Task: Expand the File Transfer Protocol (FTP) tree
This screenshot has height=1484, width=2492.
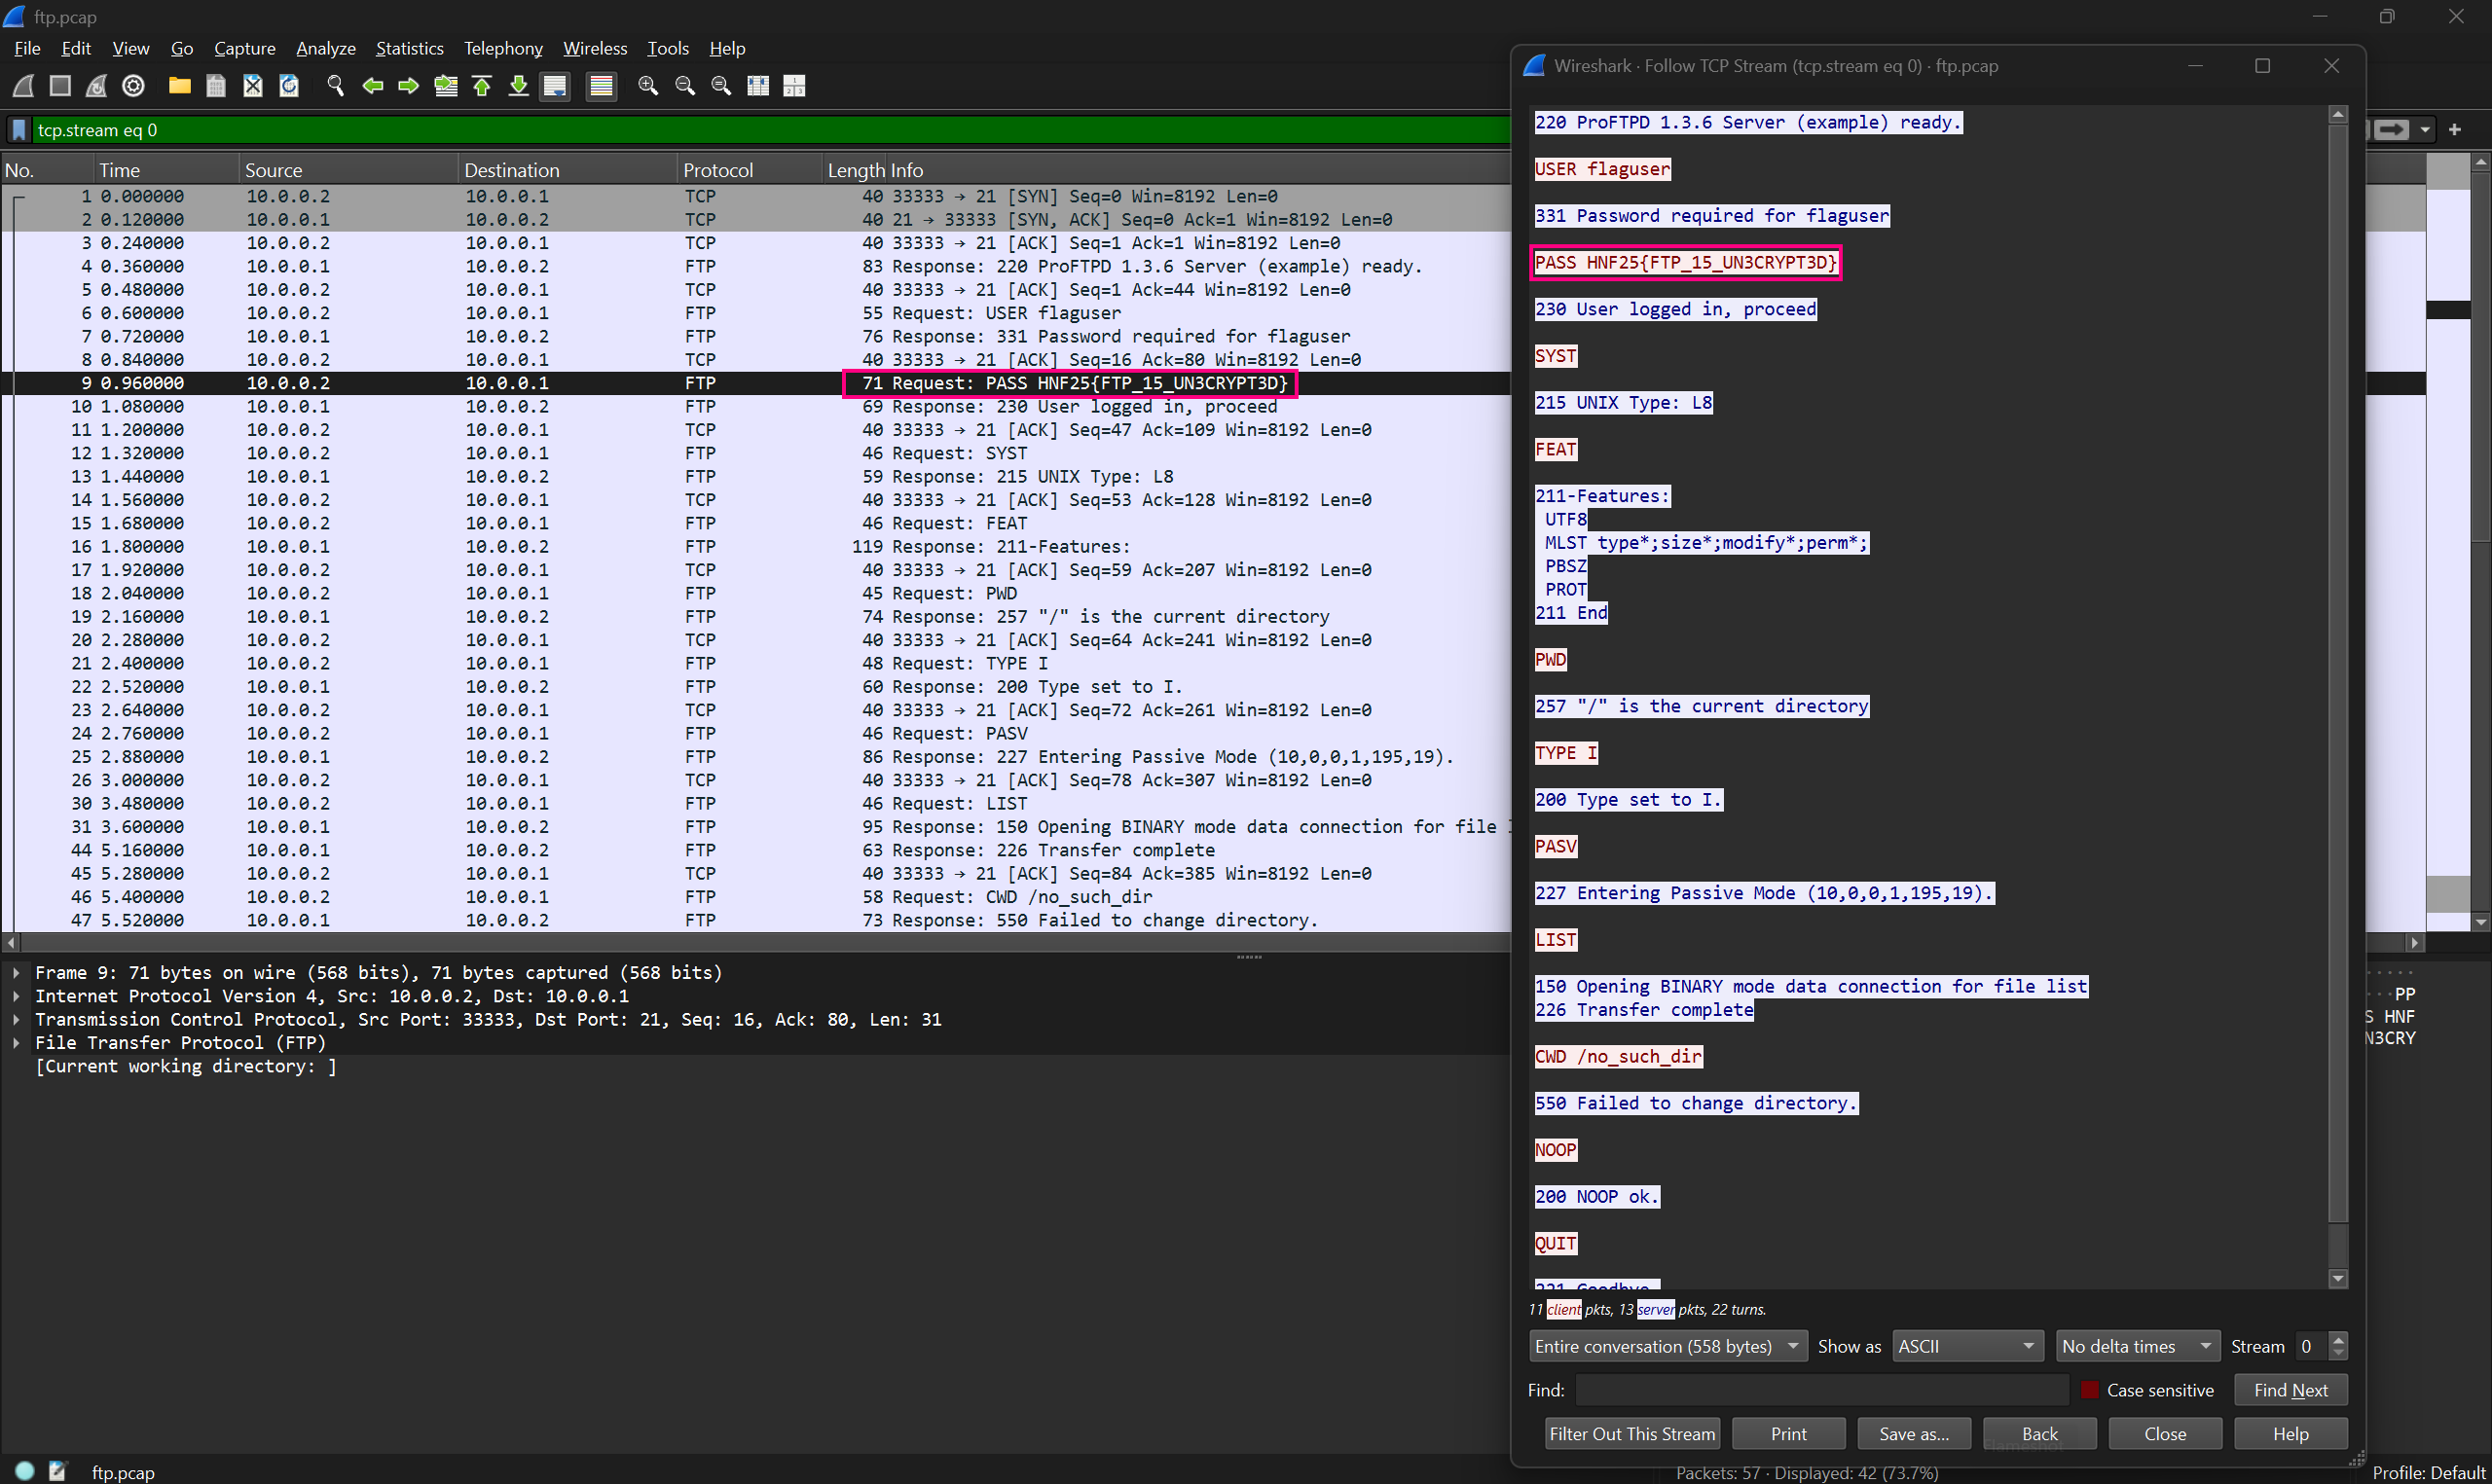Action: [x=17, y=1043]
